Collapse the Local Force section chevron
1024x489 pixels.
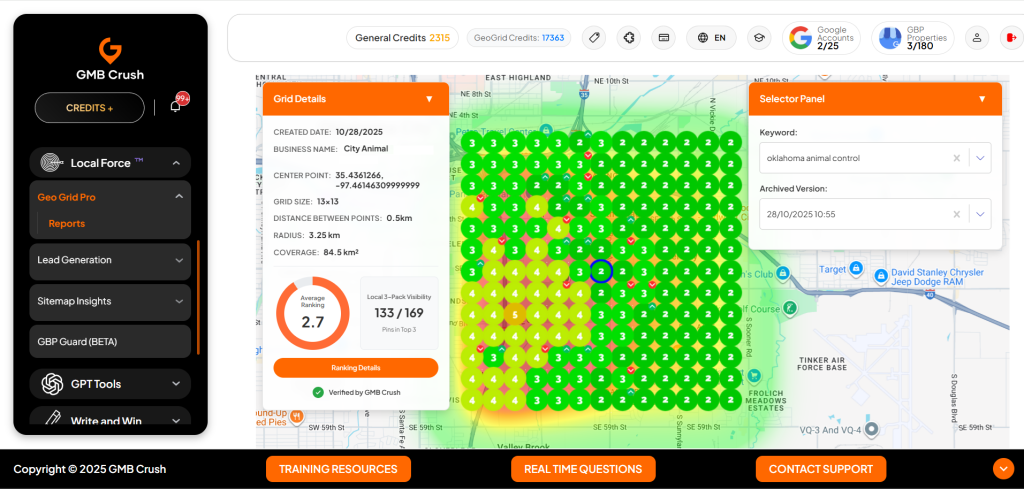pos(176,163)
